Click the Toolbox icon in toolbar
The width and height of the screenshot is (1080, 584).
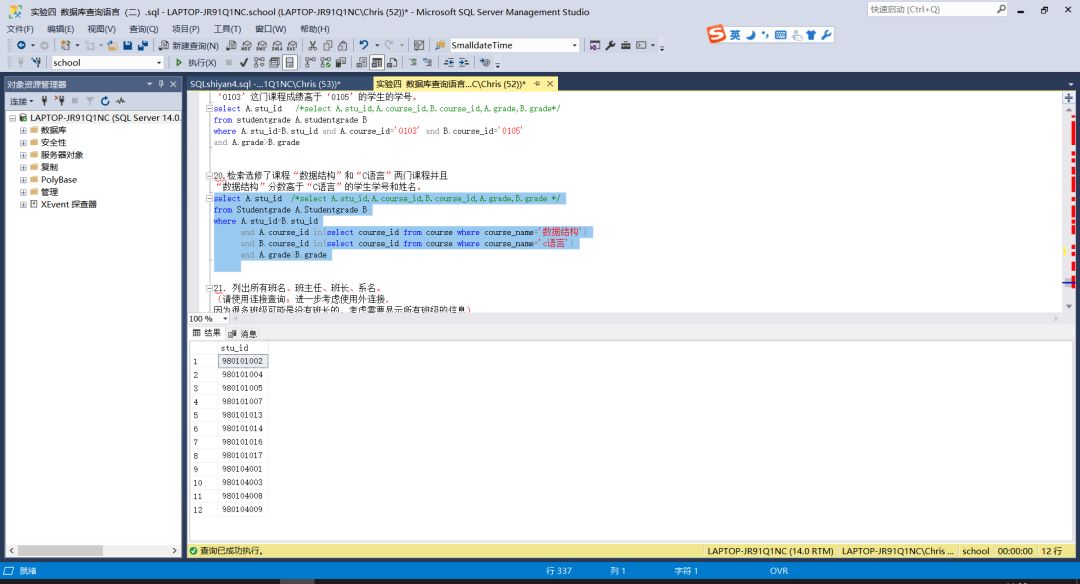625,45
